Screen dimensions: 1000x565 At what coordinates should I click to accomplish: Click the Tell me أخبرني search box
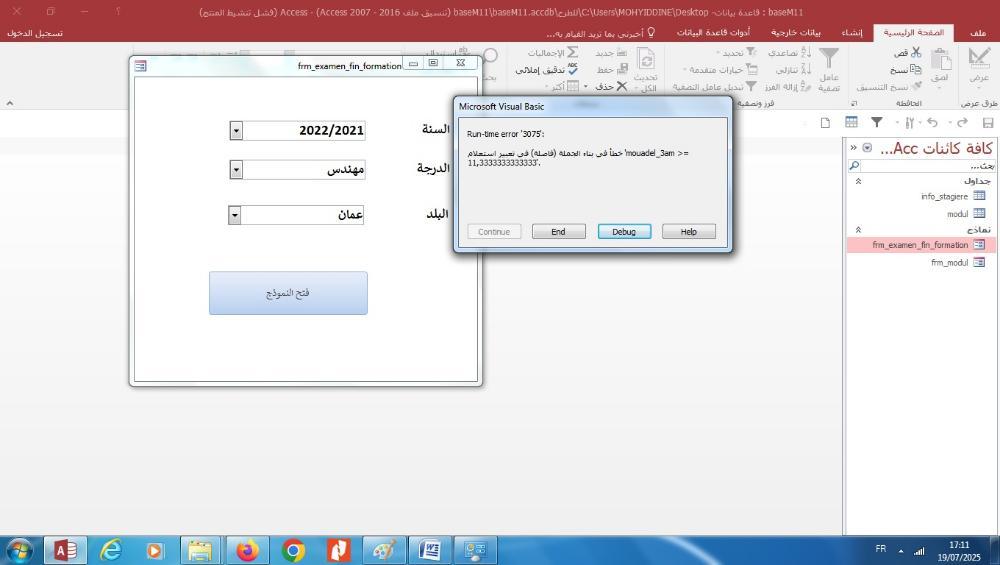point(600,33)
